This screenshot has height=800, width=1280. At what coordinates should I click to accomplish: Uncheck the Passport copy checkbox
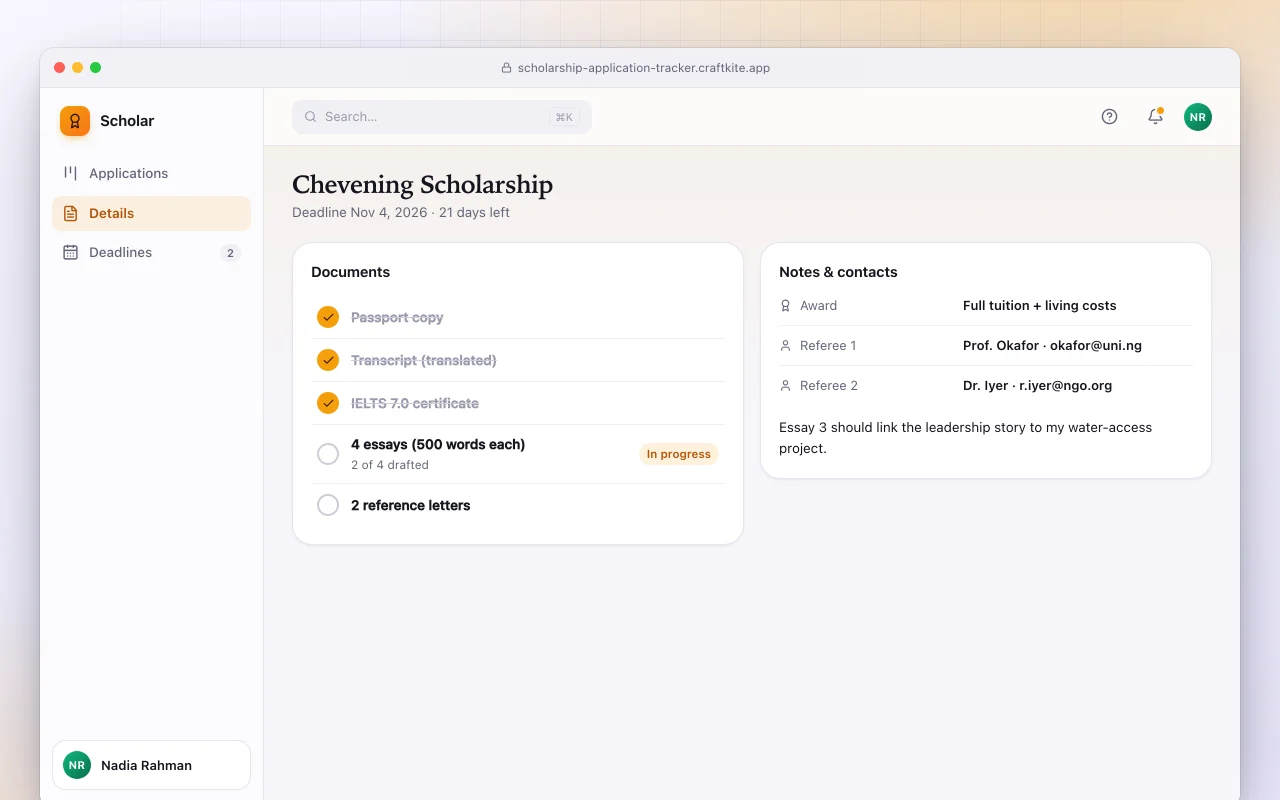[328, 317]
